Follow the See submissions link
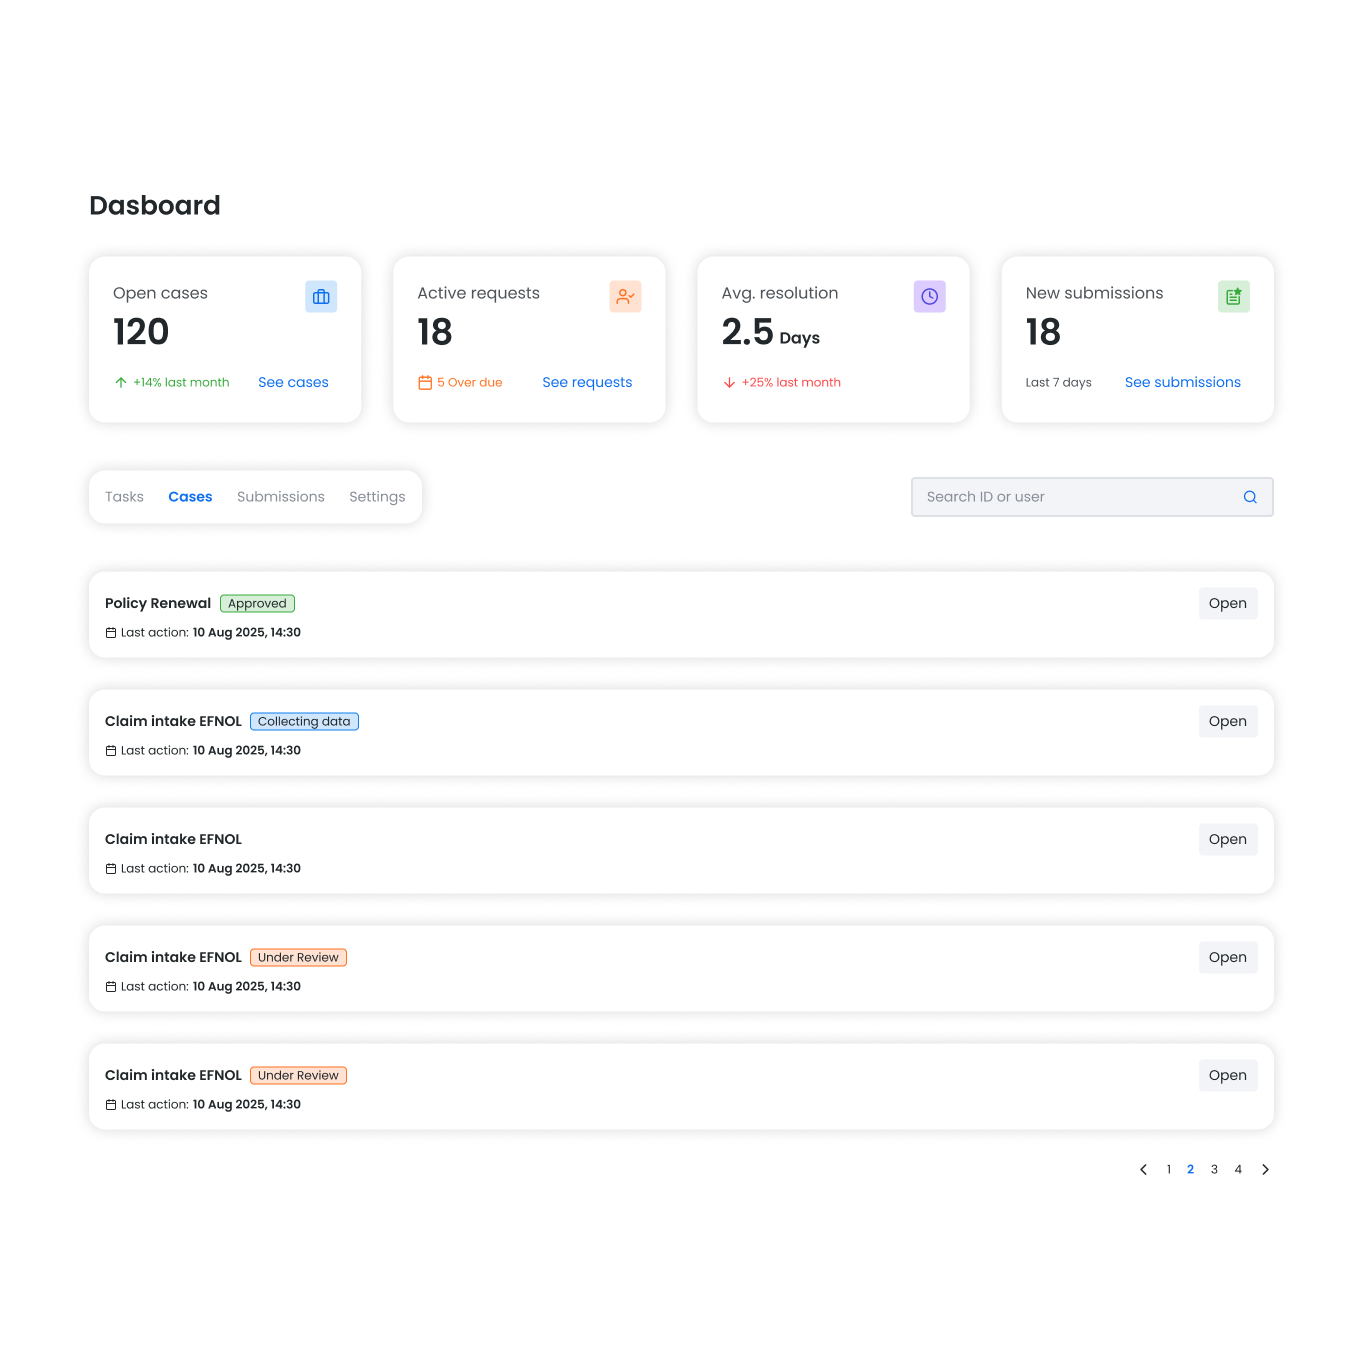The image size is (1362, 1362). tap(1182, 382)
